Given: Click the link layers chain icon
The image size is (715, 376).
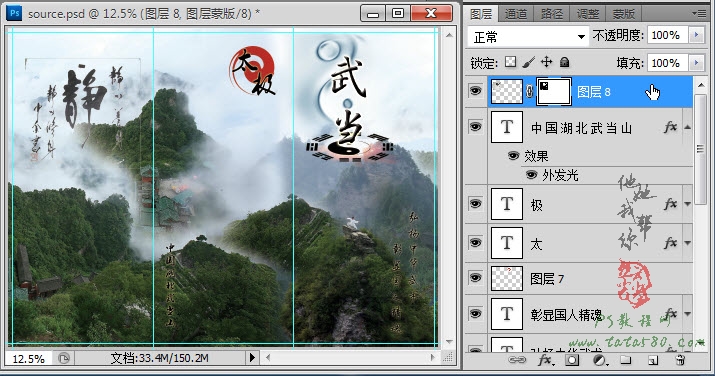Looking at the screenshot, I should (x=517, y=360).
